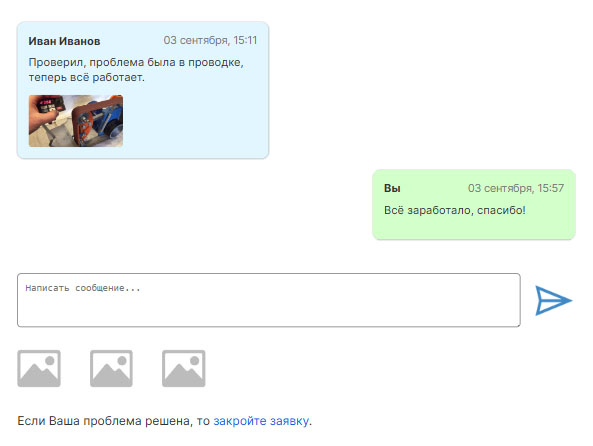This screenshot has width=593, height=446.
Task: Click the text "Если Ваша проблема решена"
Action: pos(106,421)
